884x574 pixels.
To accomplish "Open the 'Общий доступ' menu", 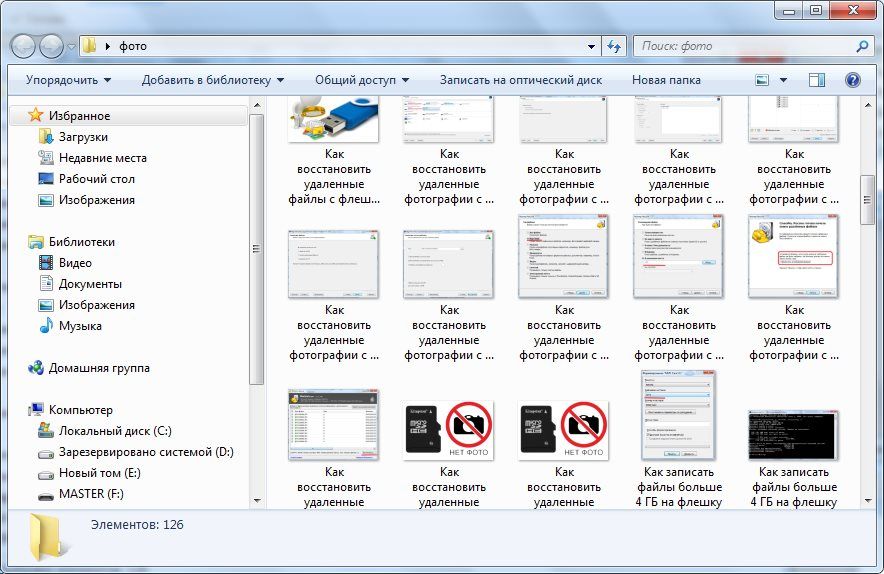I will coord(362,80).
